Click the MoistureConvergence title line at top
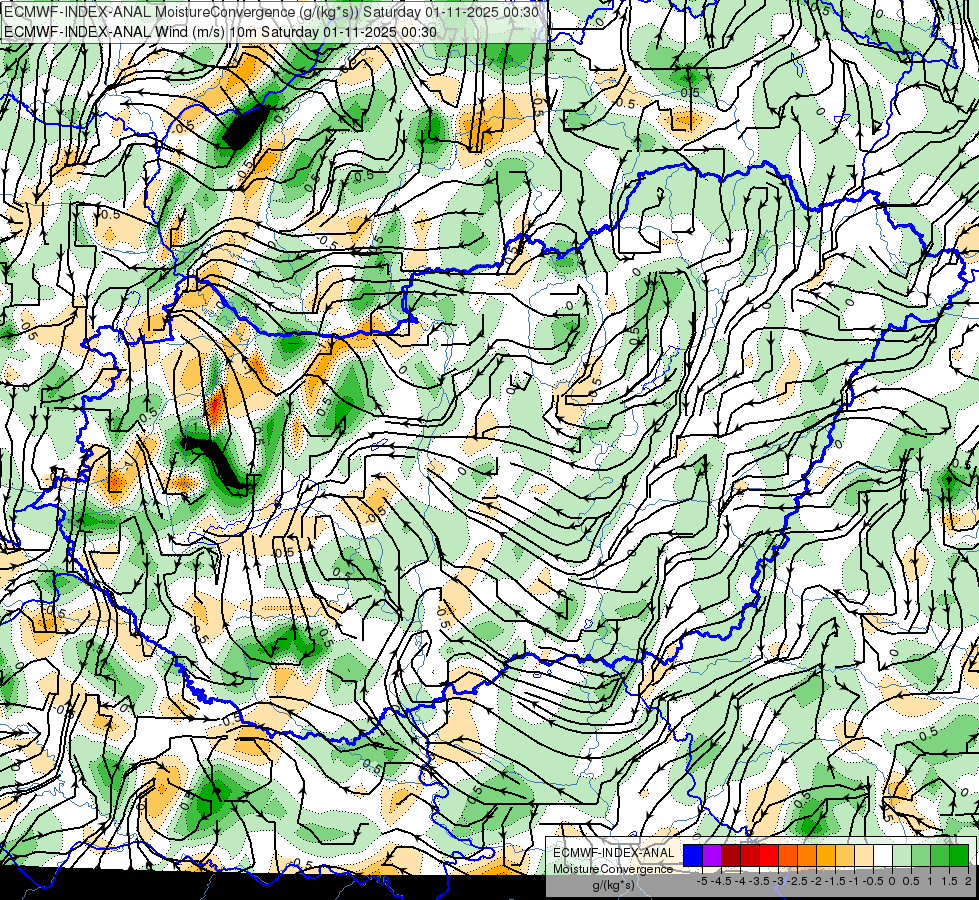The width and height of the screenshot is (979, 900). coord(272,12)
